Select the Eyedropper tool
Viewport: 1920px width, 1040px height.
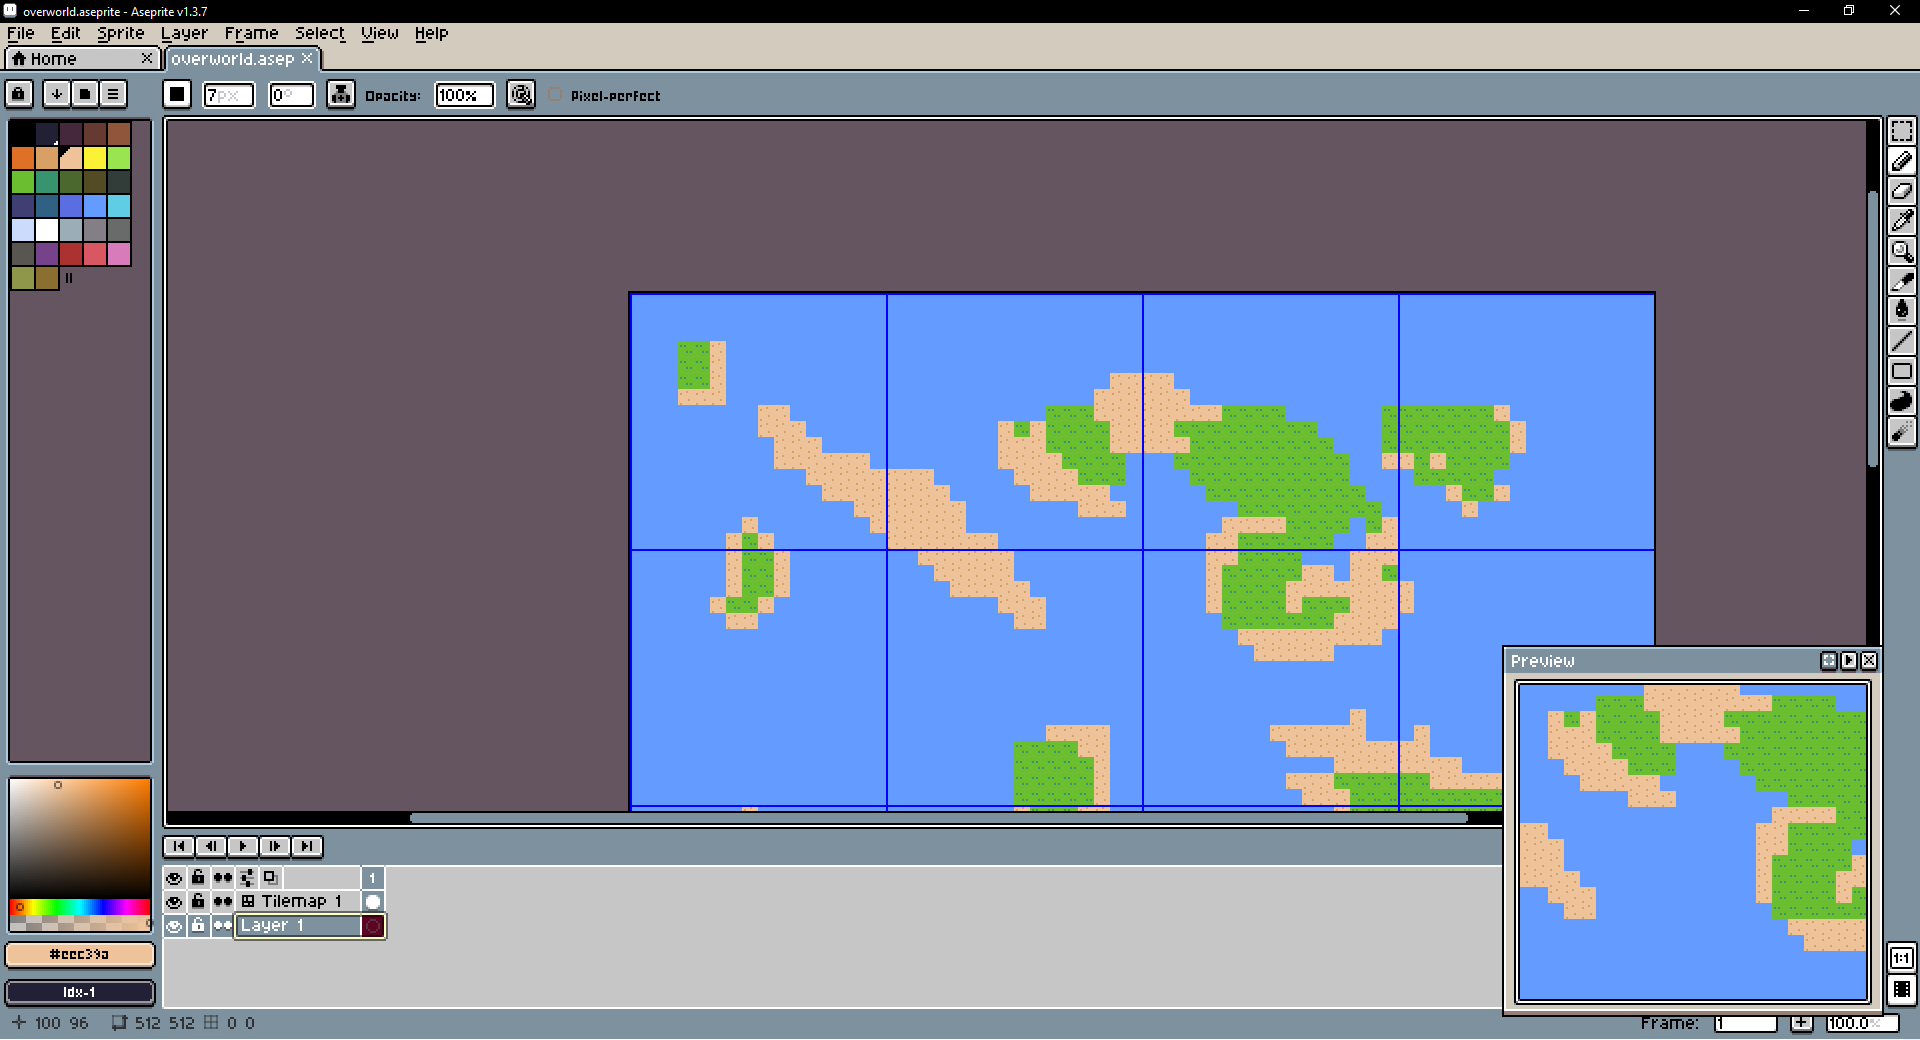click(1901, 221)
